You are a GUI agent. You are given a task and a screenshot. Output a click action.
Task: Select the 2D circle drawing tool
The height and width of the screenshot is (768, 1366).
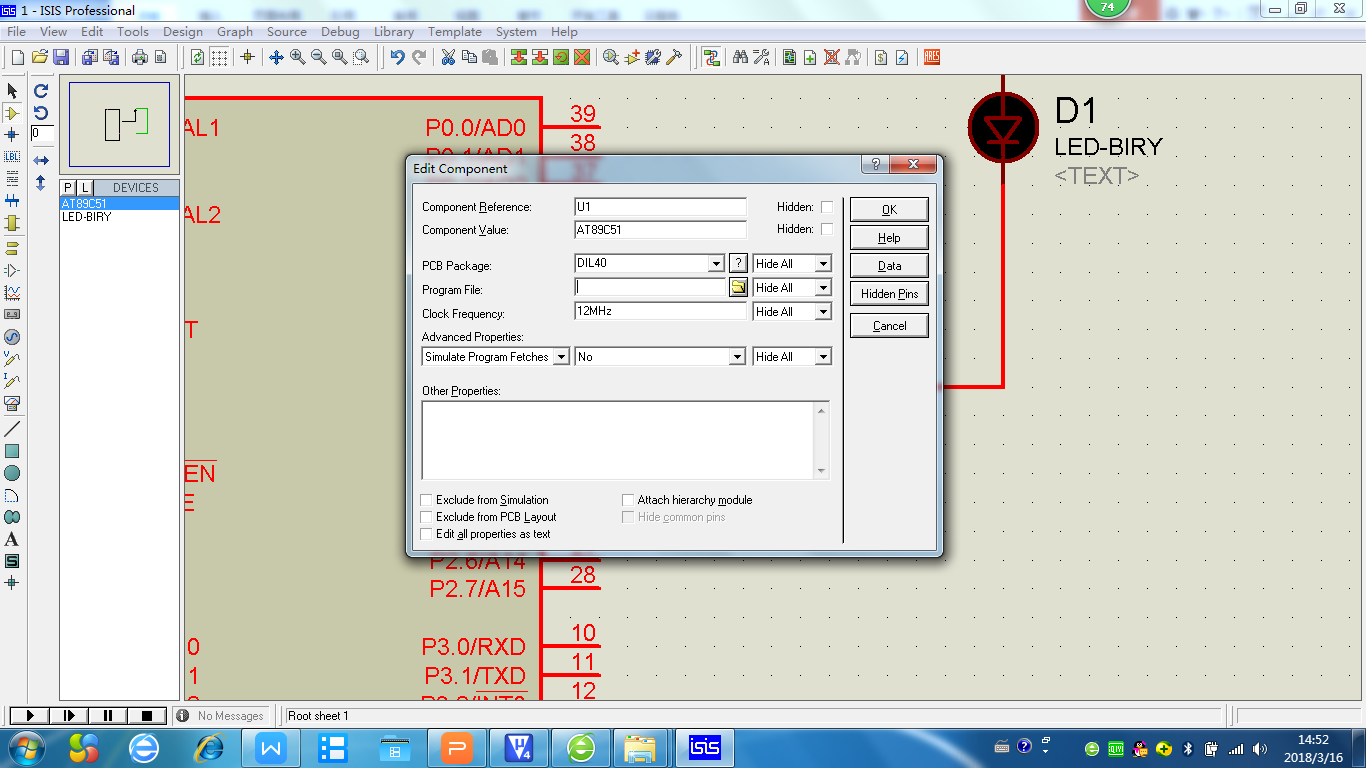(x=12, y=473)
